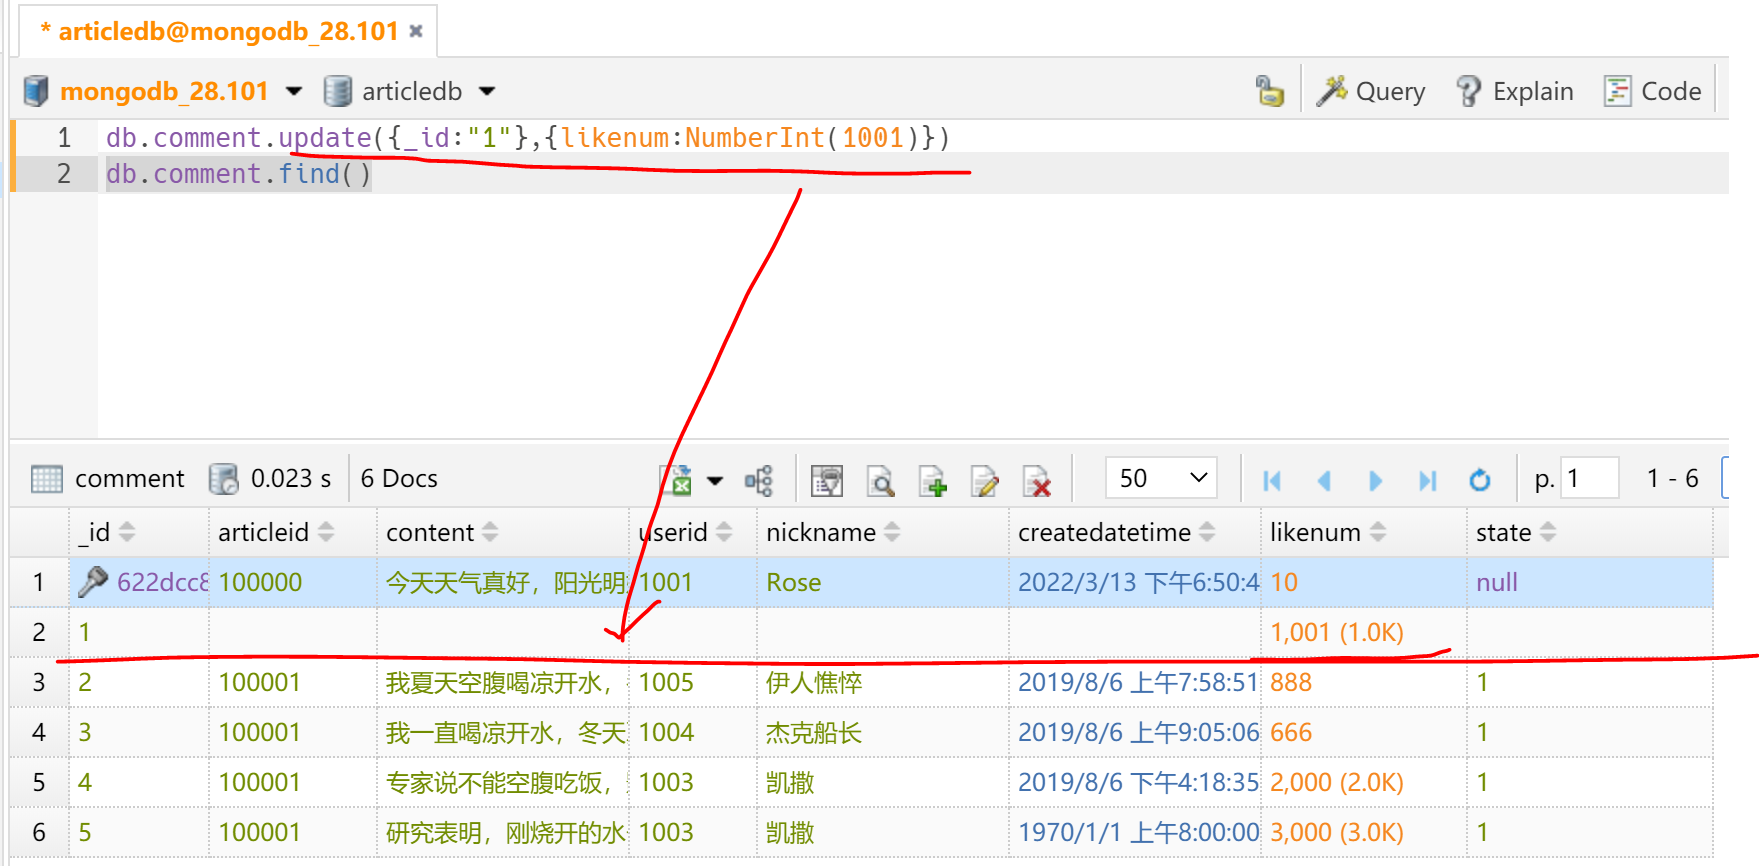Viewport: 1759px width, 866px height.
Task: Close the articledb@mongodb_28.101 tab
Action: point(416,31)
